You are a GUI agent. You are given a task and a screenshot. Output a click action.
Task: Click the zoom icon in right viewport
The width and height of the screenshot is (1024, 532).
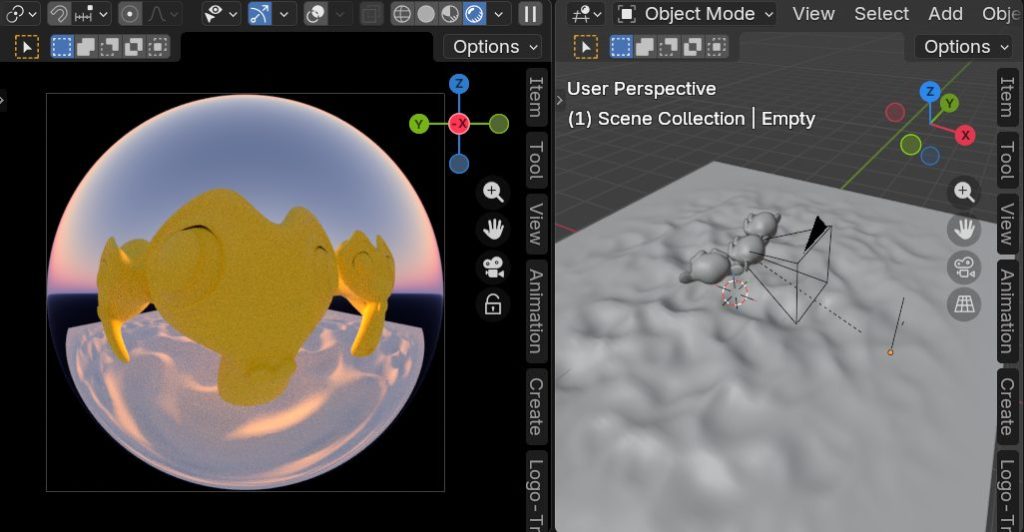(x=964, y=192)
